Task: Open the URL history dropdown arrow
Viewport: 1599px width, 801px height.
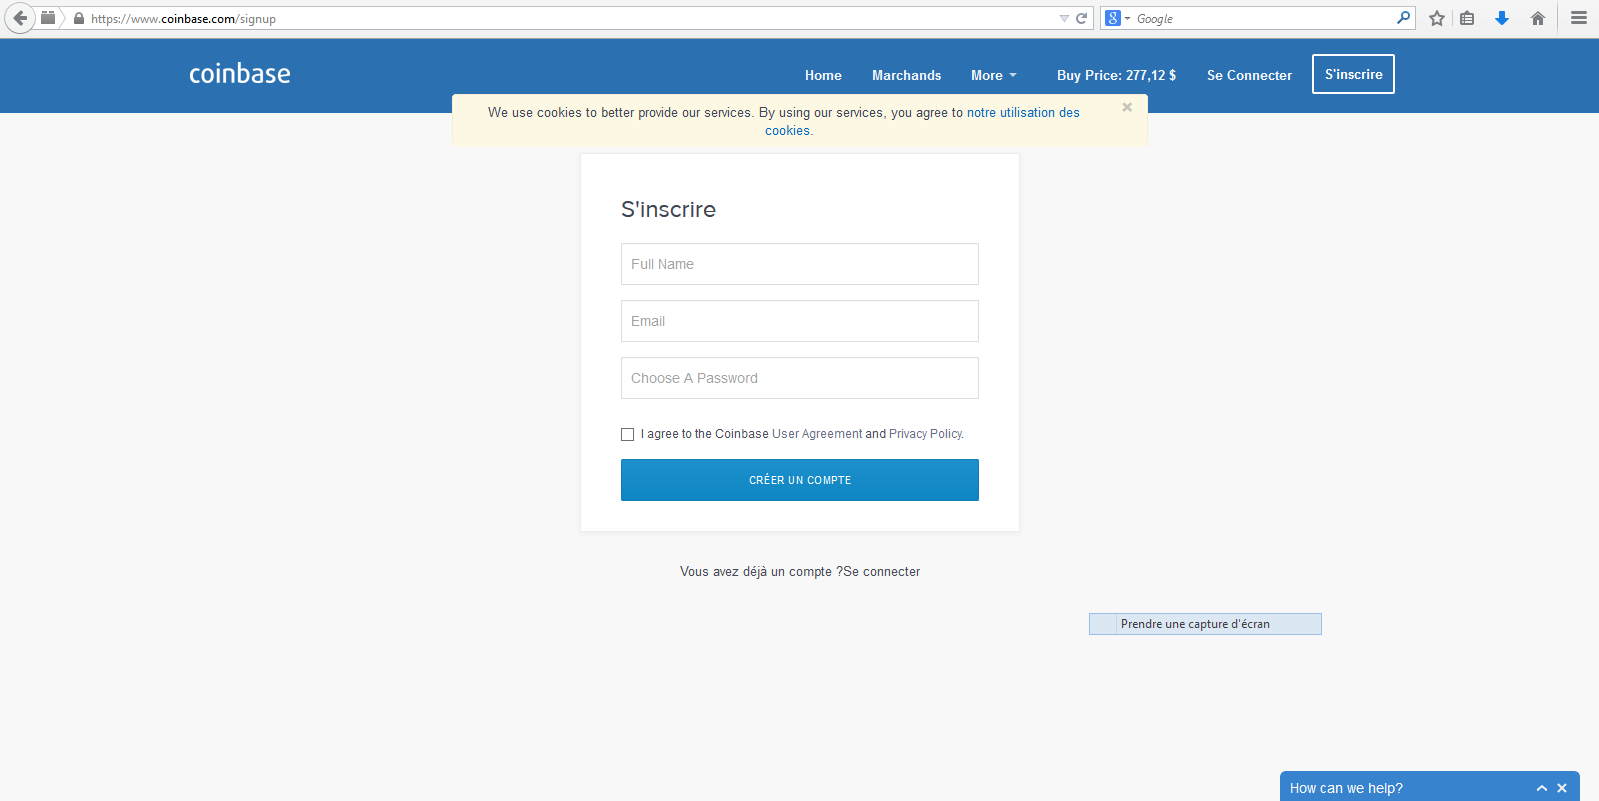Action: point(1064,18)
